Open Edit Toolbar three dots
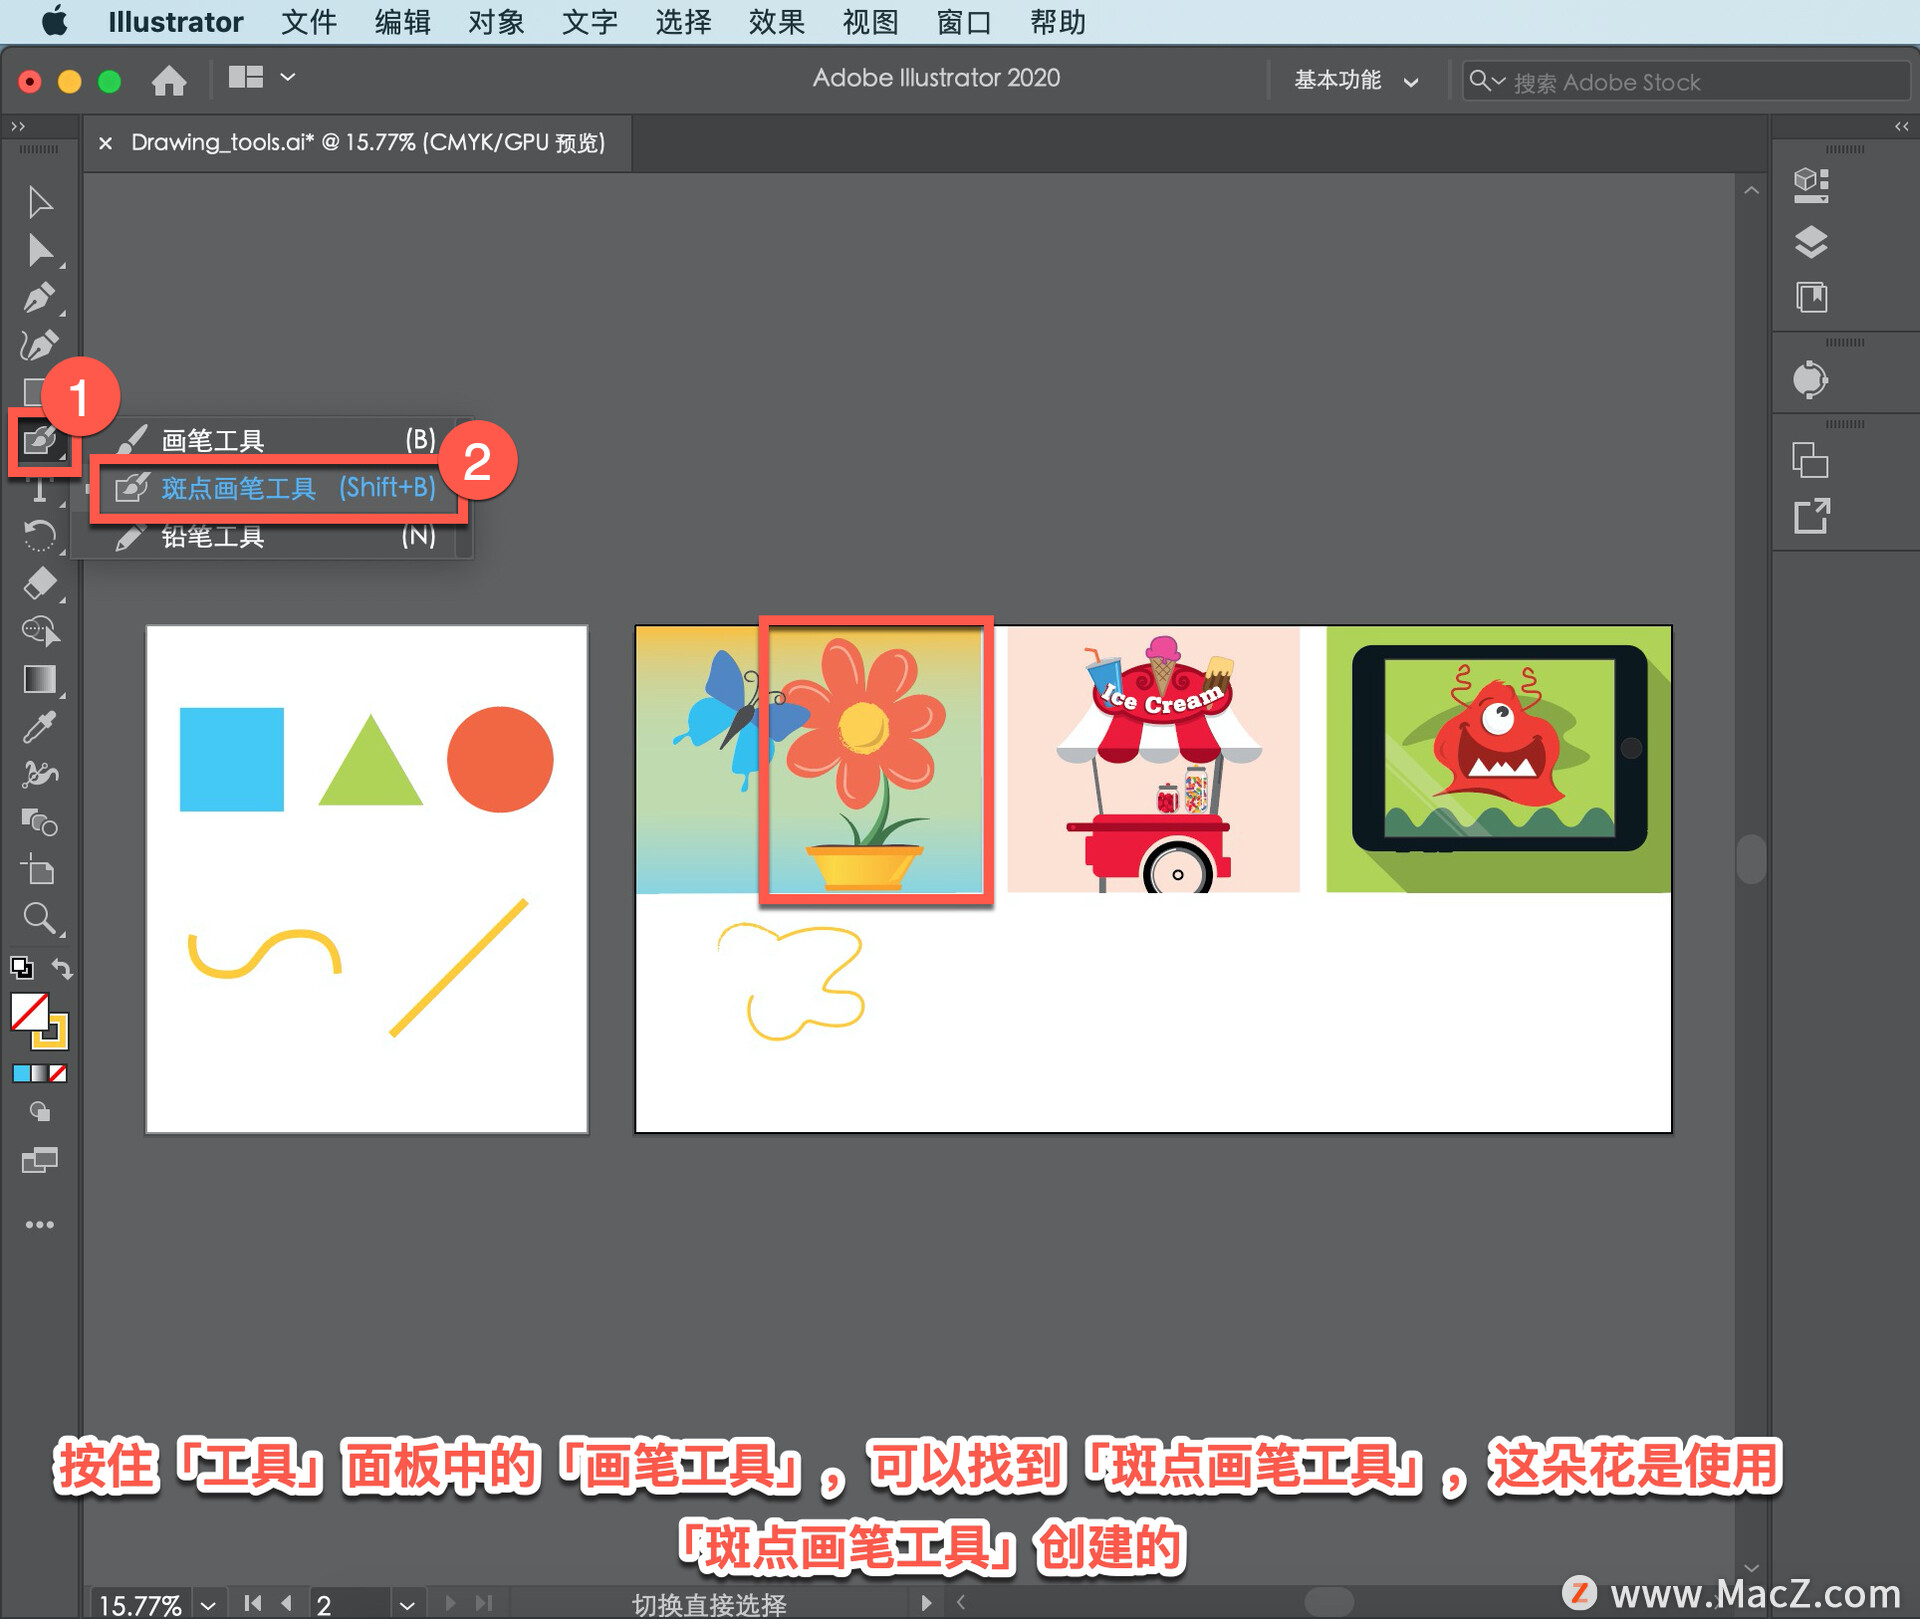1920x1619 pixels. pyautogui.click(x=40, y=1225)
